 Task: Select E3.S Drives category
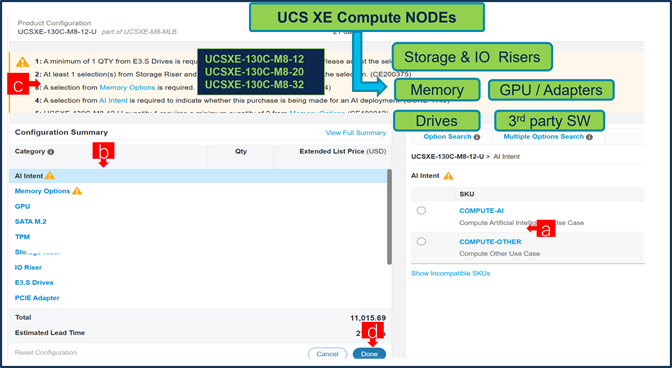(34, 283)
